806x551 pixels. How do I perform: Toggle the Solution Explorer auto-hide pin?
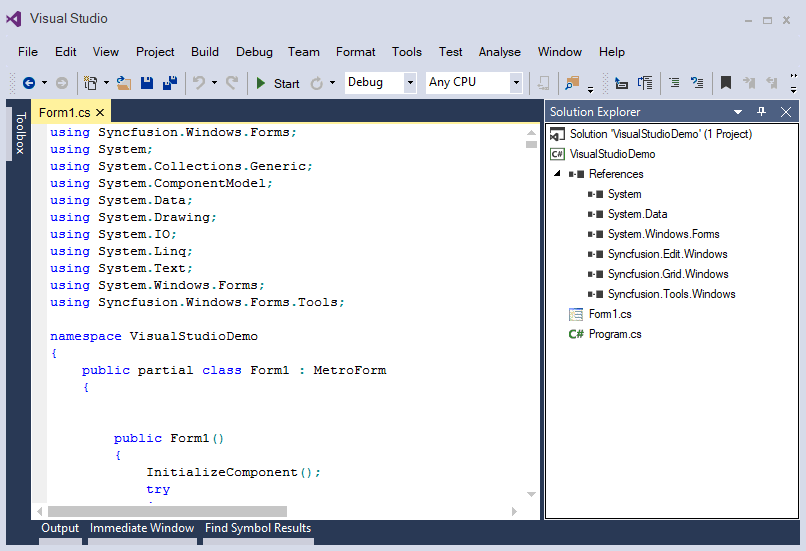tap(762, 112)
